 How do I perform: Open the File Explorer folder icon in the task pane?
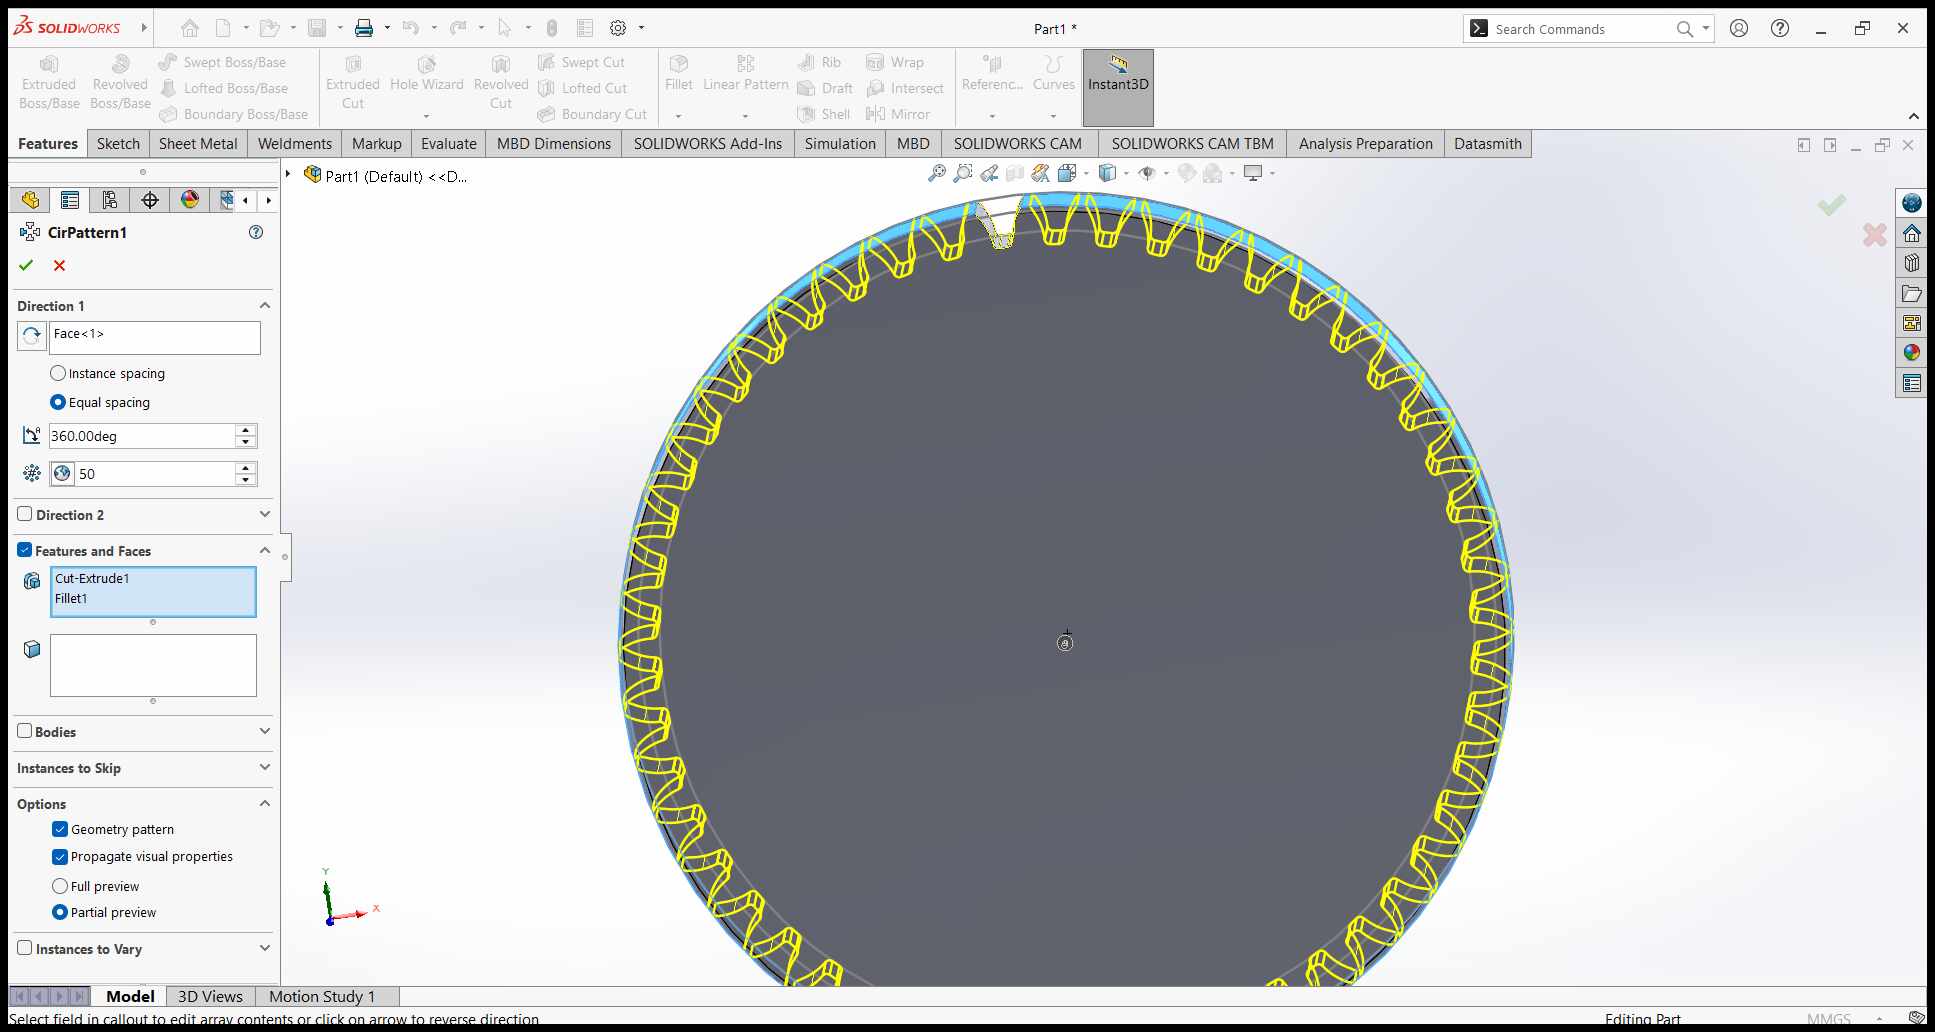[x=1912, y=293]
